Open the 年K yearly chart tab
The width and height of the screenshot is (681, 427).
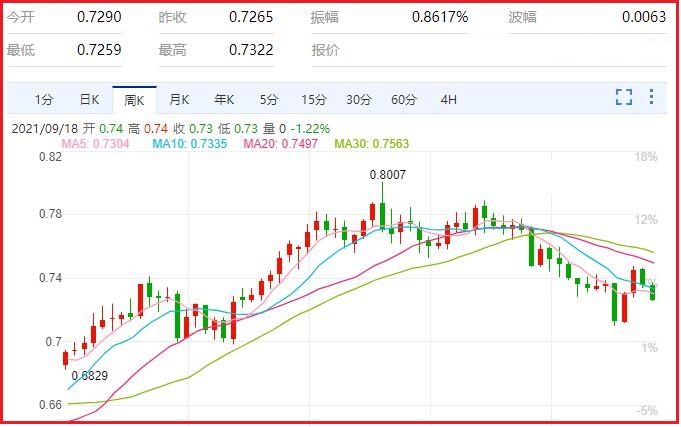pyautogui.click(x=224, y=99)
